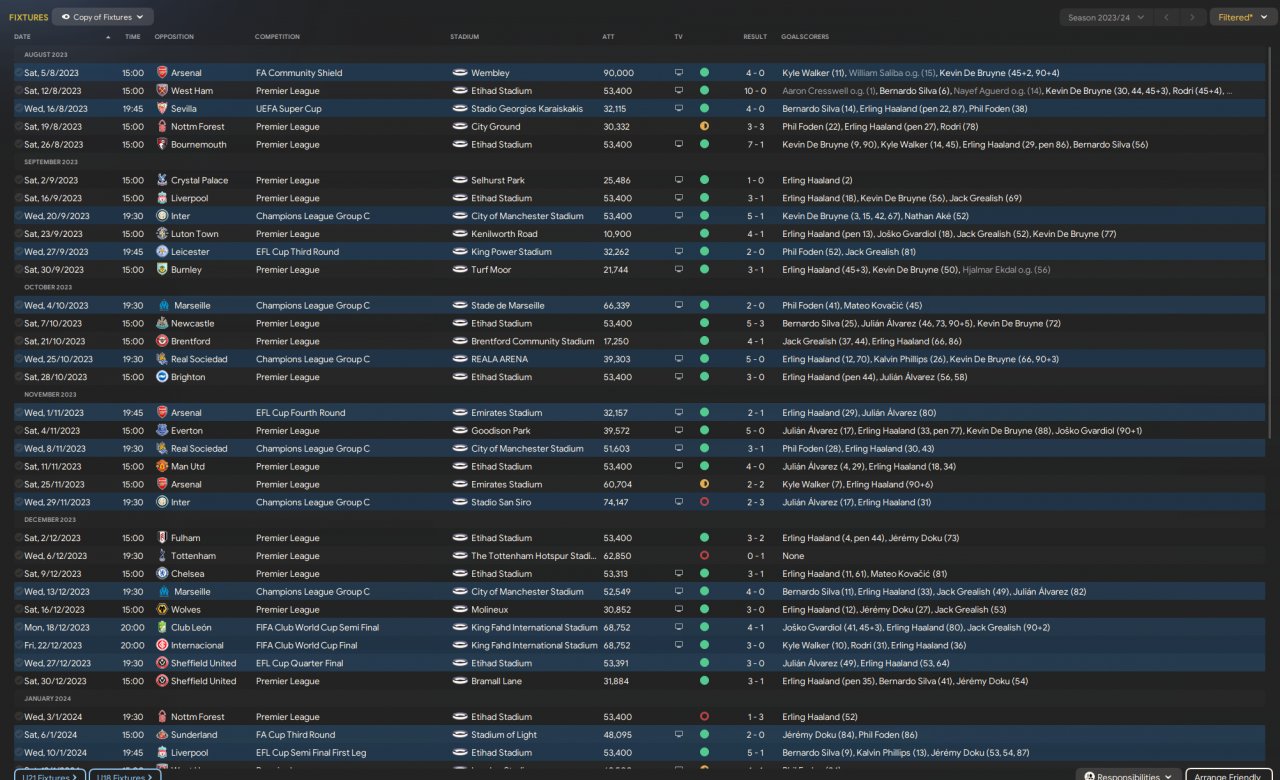Sort by the Competition column header
The height and width of the screenshot is (780, 1280).
click(x=277, y=37)
